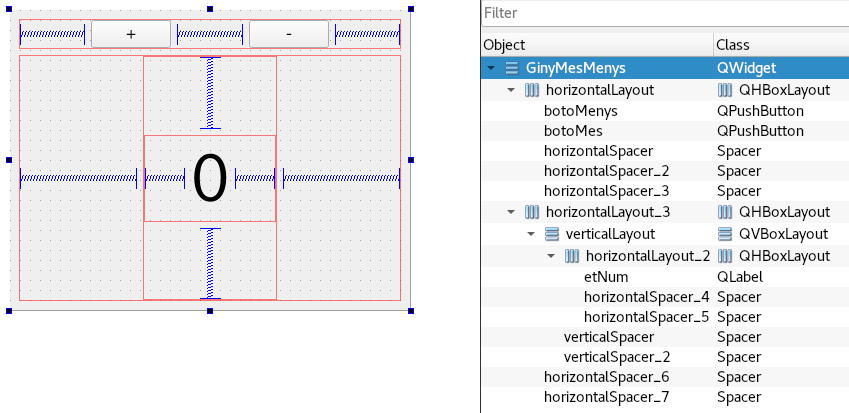Select the label showing 0 on the canvas
Screen dimensions: 849x413
tap(210, 179)
